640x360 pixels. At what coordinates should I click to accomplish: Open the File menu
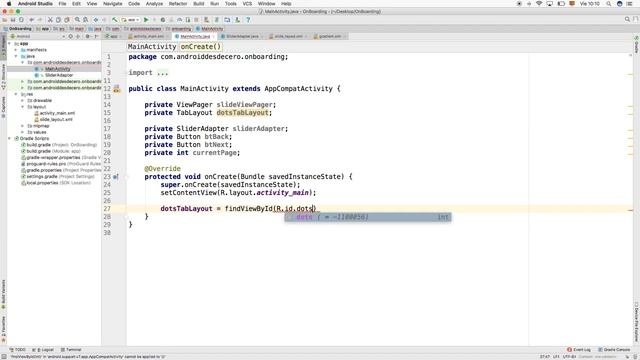point(62,4)
